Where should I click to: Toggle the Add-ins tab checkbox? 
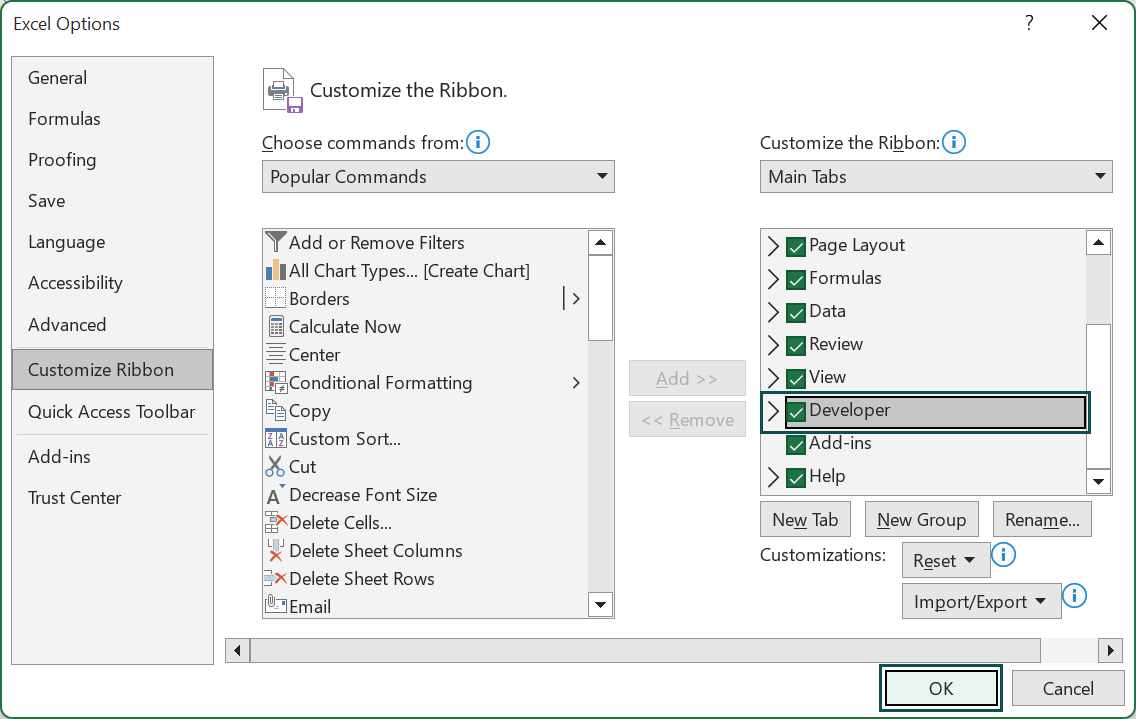pos(795,443)
